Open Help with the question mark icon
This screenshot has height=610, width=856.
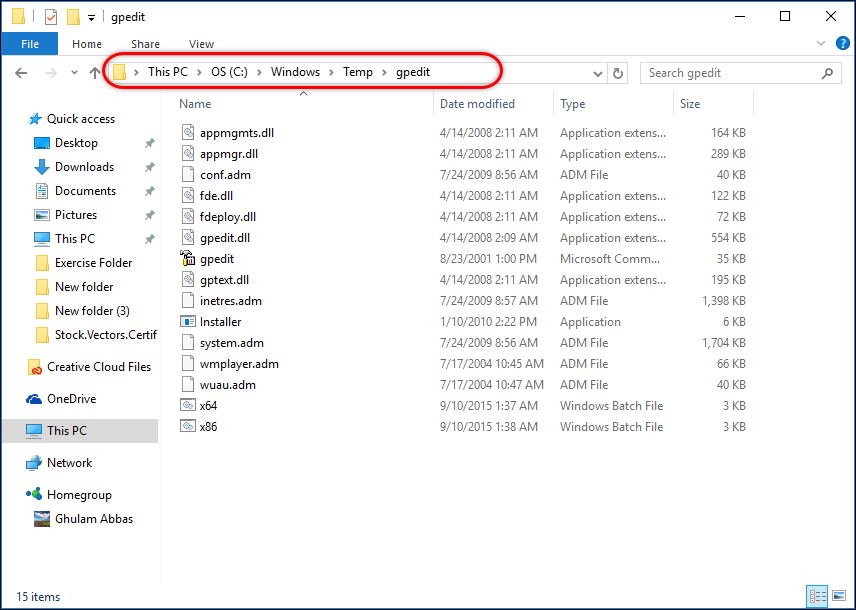click(842, 43)
